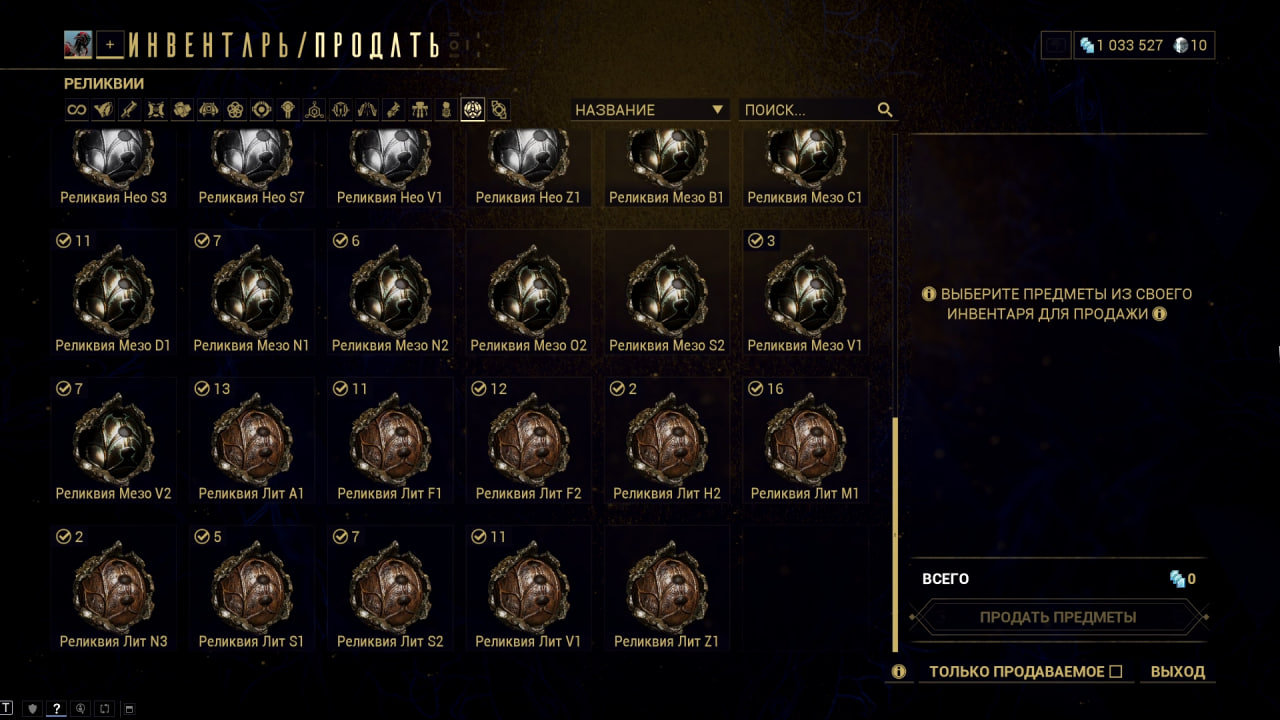
Task: Select the infinity all-items filter icon
Action: [x=76, y=110]
